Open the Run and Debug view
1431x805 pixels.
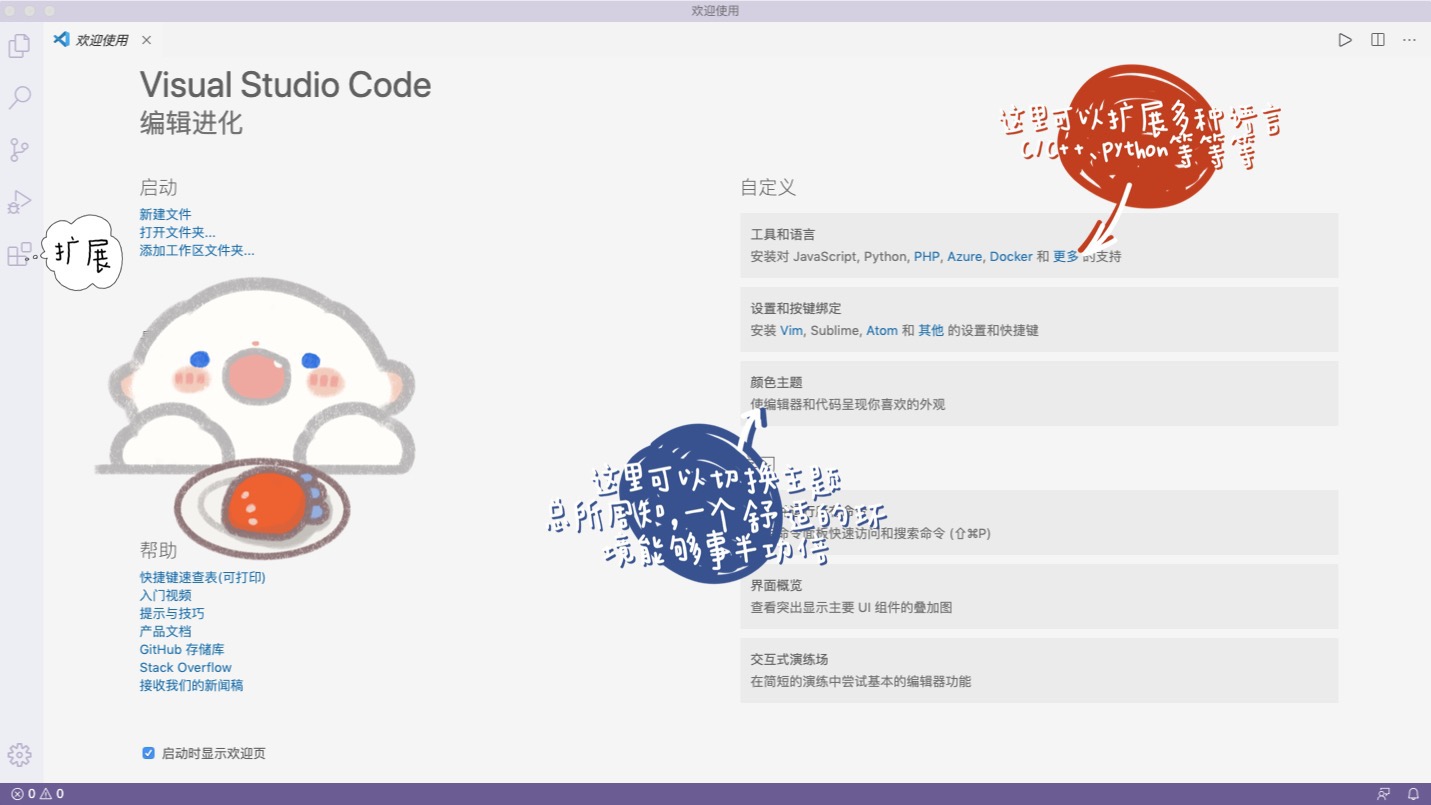[x=20, y=202]
